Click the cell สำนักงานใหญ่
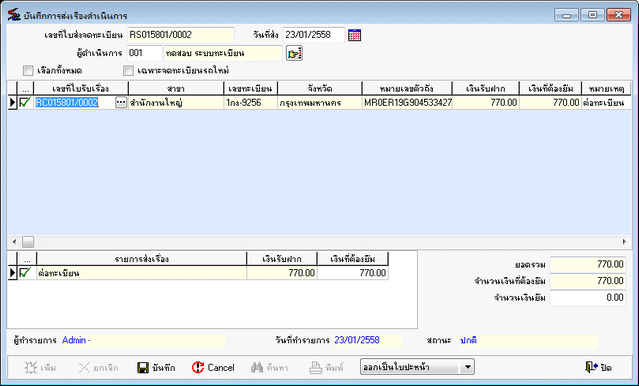This screenshot has width=639, height=386. pos(176,103)
